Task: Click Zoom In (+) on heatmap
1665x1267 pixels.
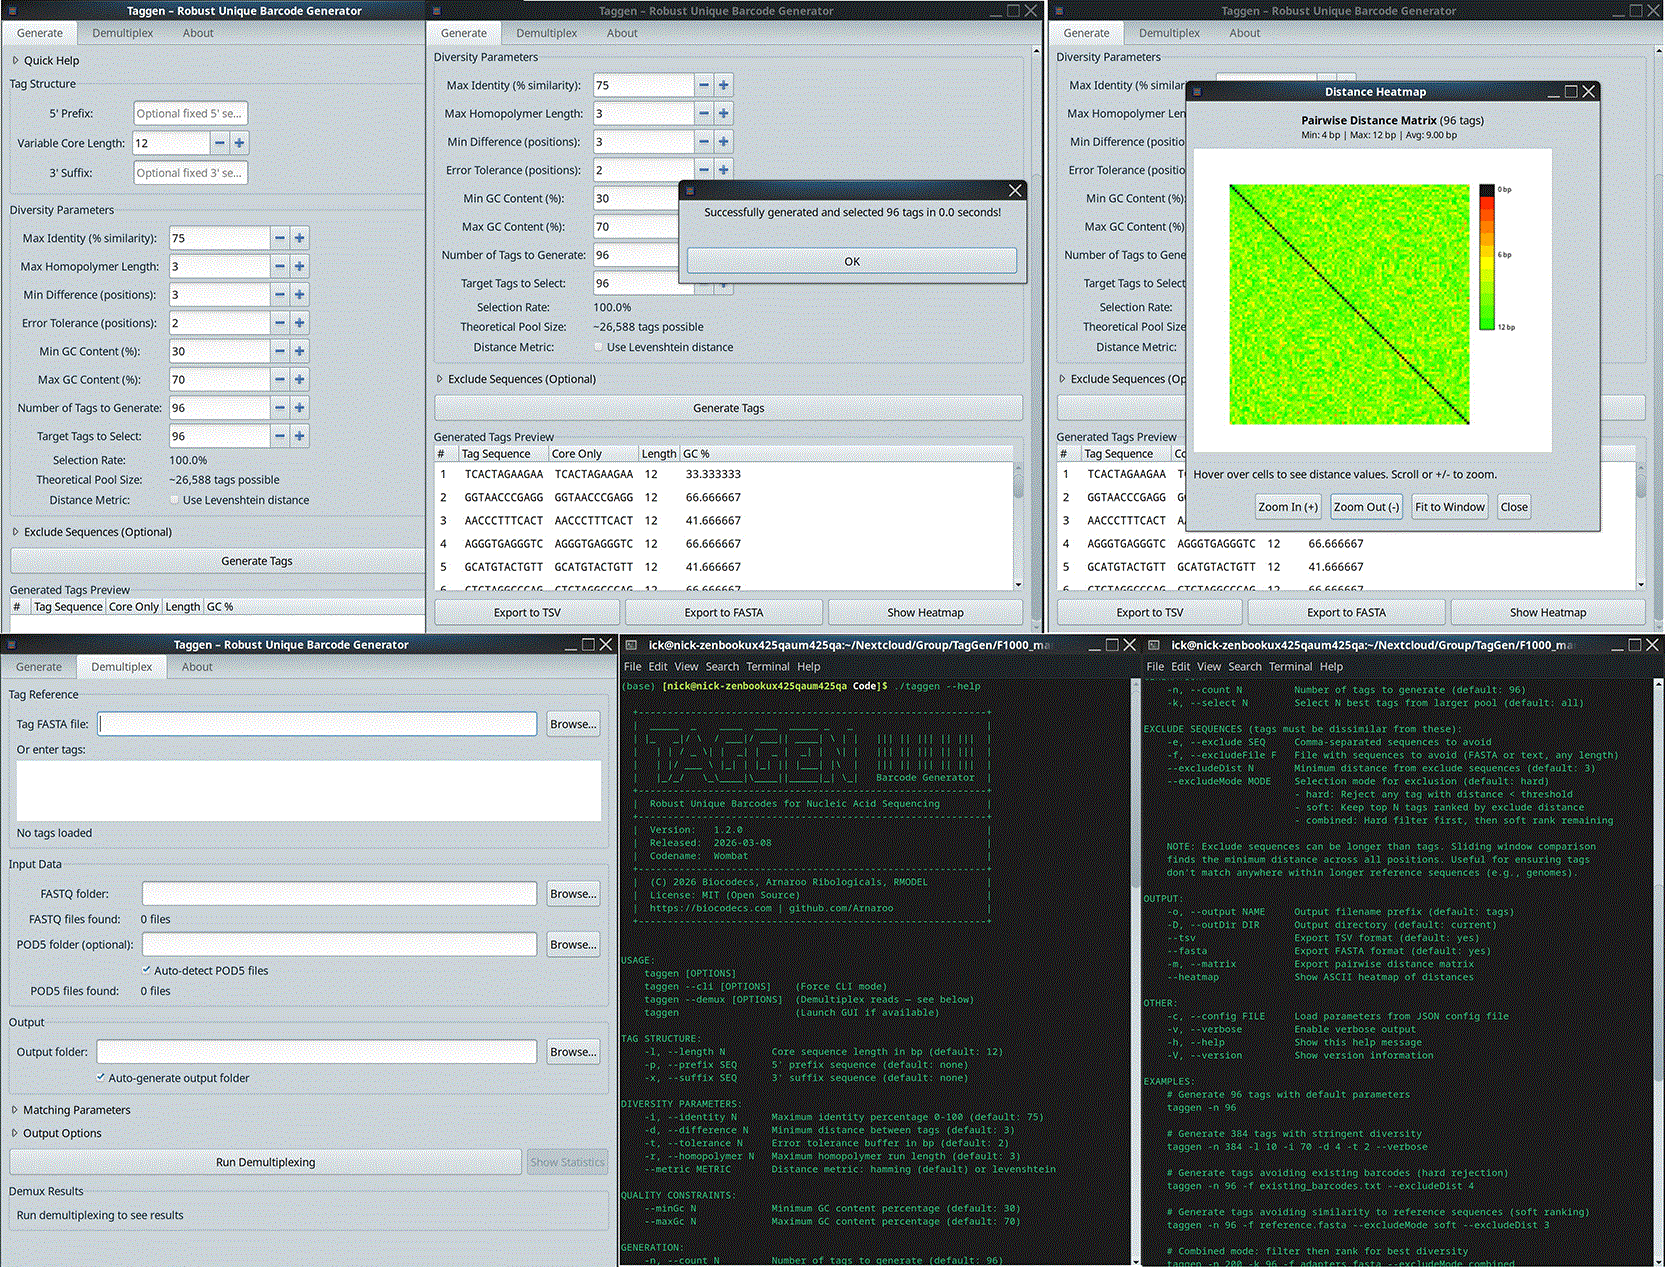Action: pyautogui.click(x=1288, y=507)
